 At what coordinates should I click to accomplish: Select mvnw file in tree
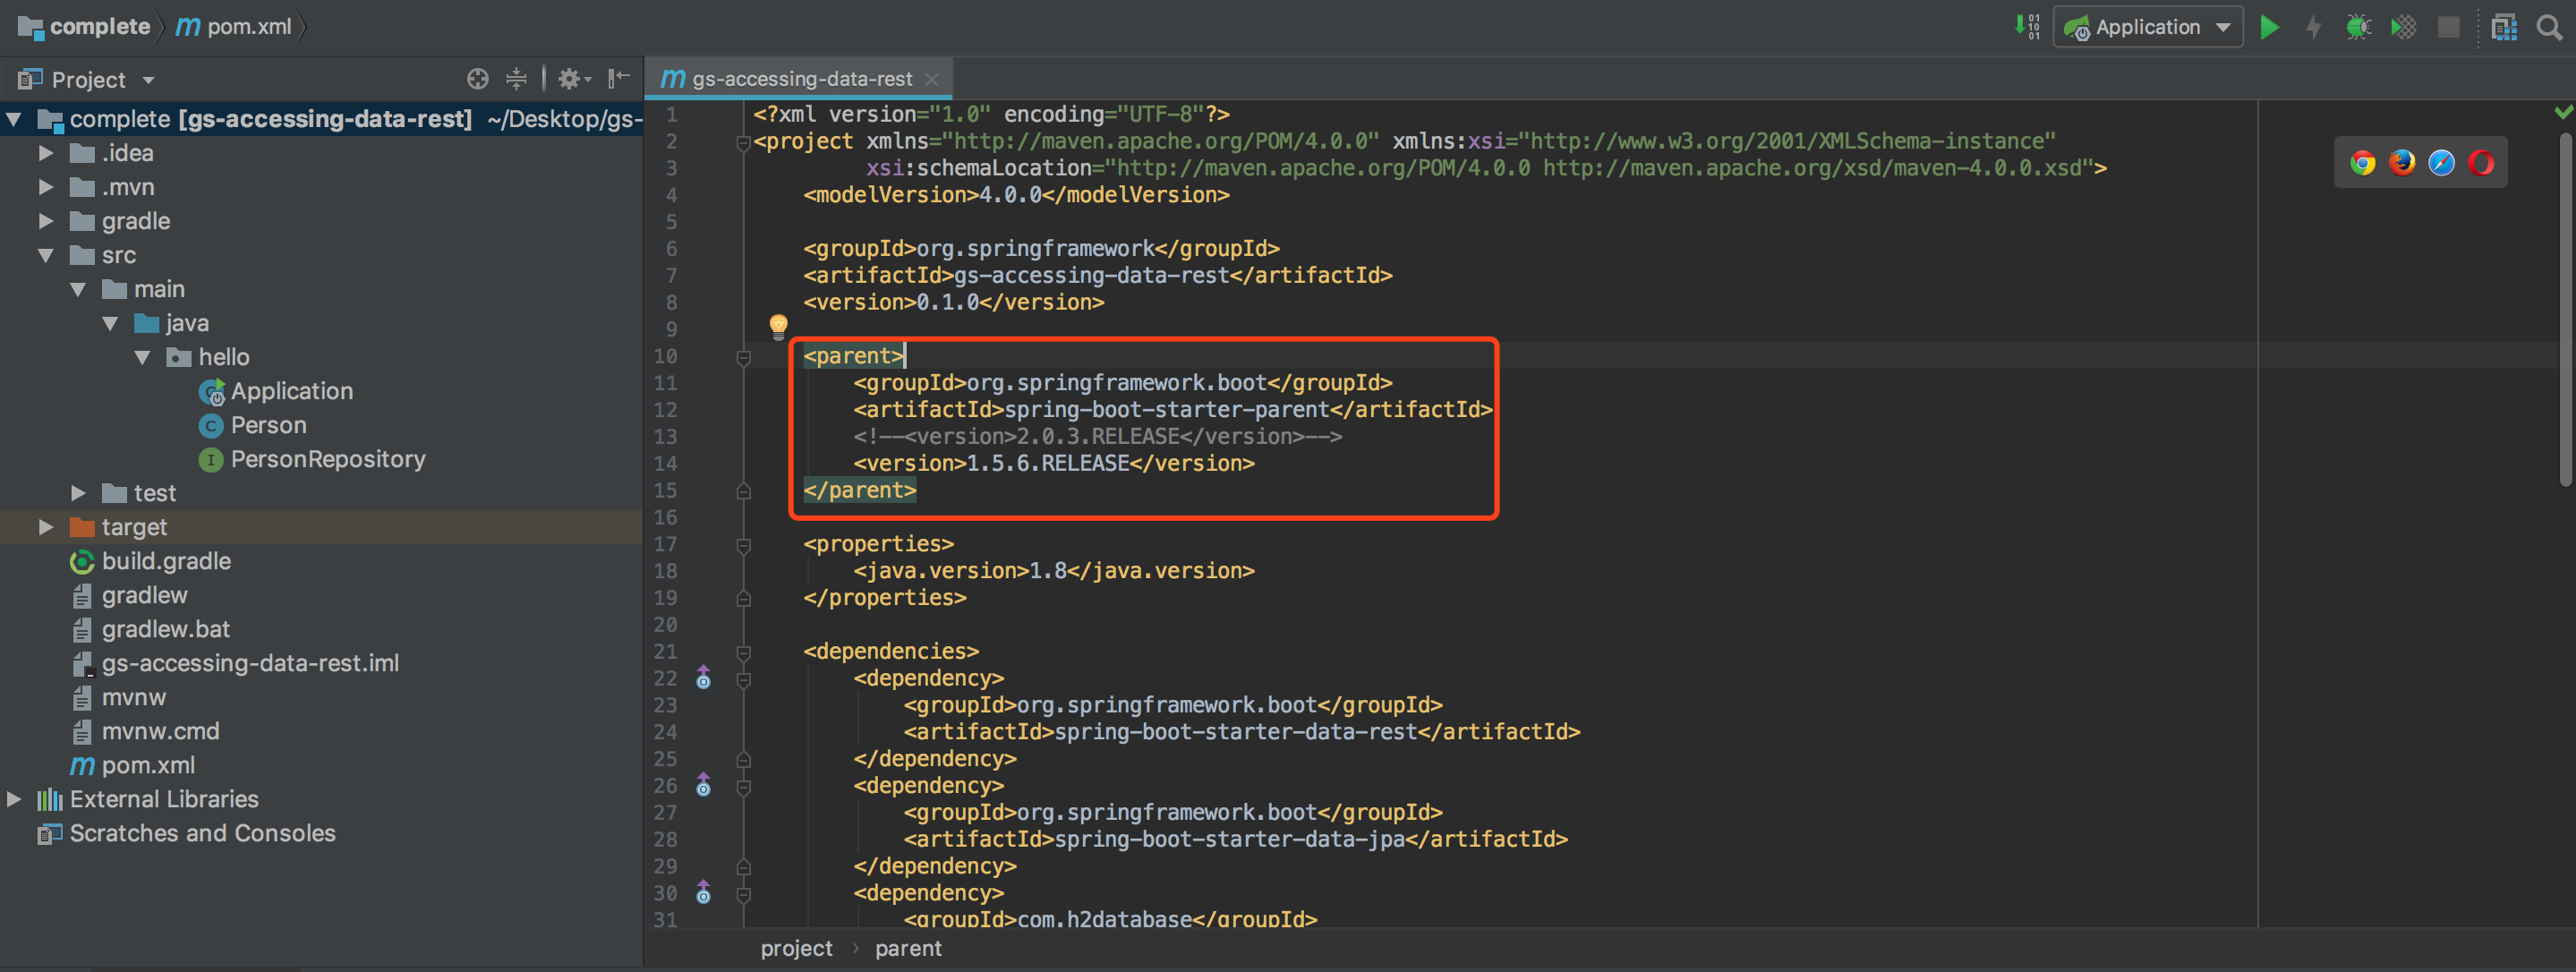tap(133, 697)
